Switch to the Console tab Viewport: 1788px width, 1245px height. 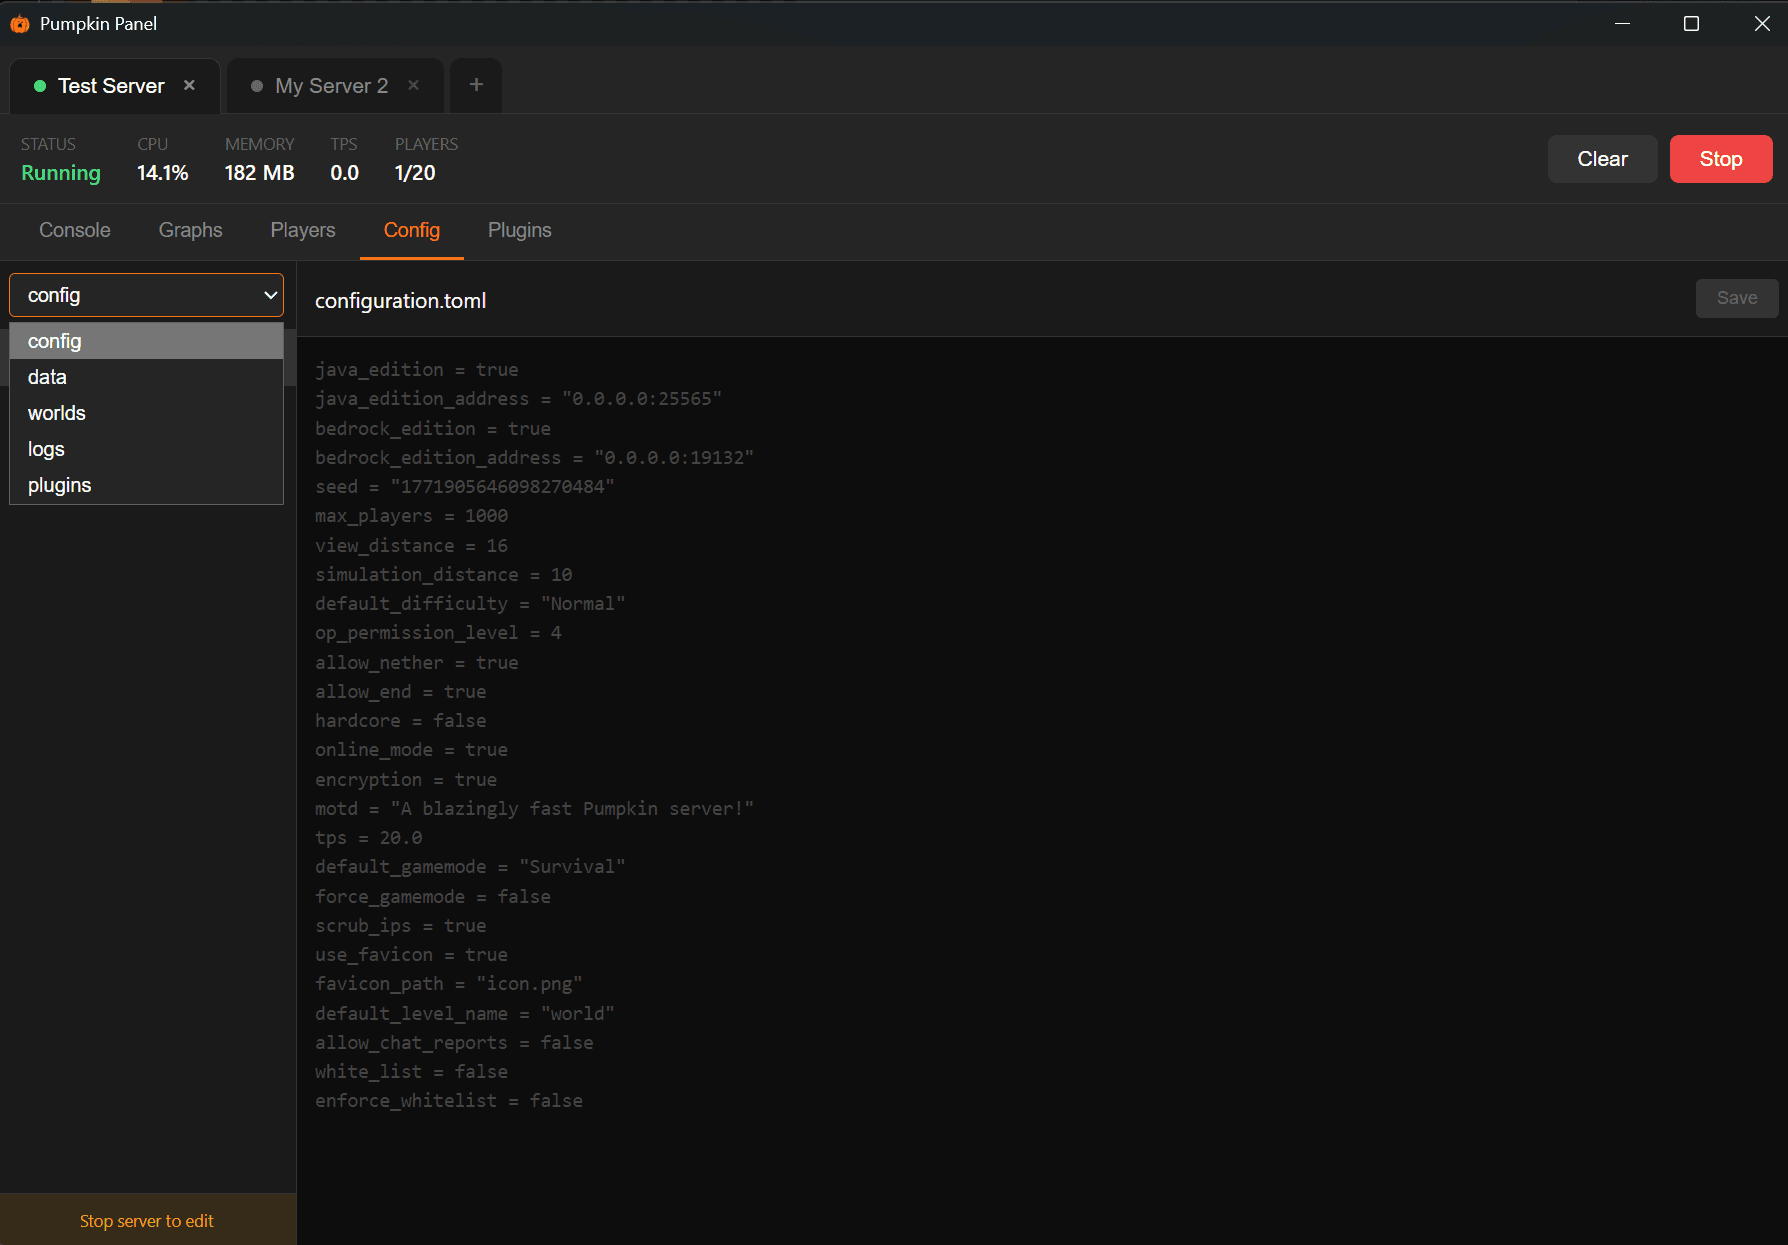pyautogui.click(x=75, y=230)
